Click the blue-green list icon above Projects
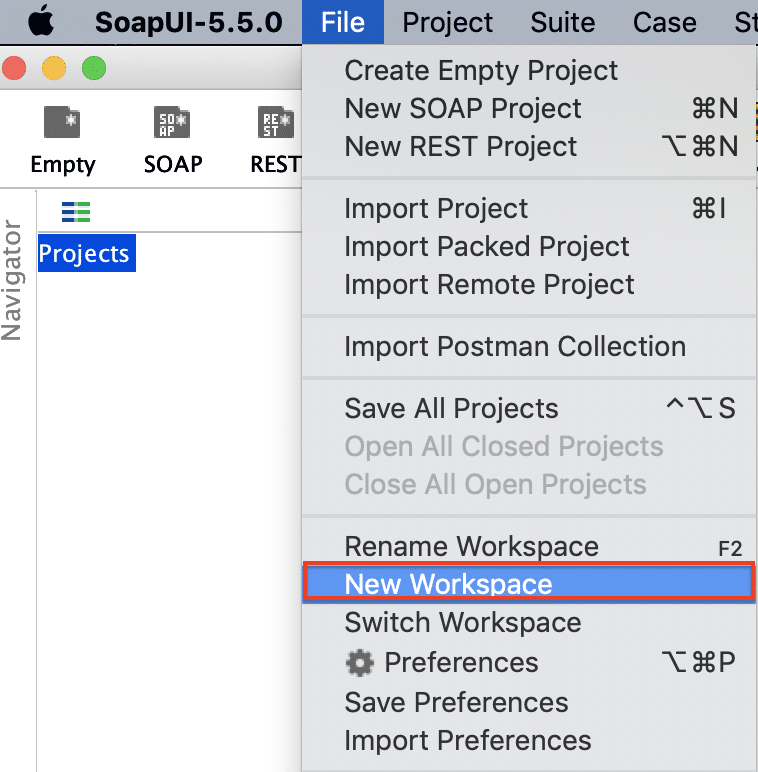Image resolution: width=758 pixels, height=772 pixels. pos(76,212)
